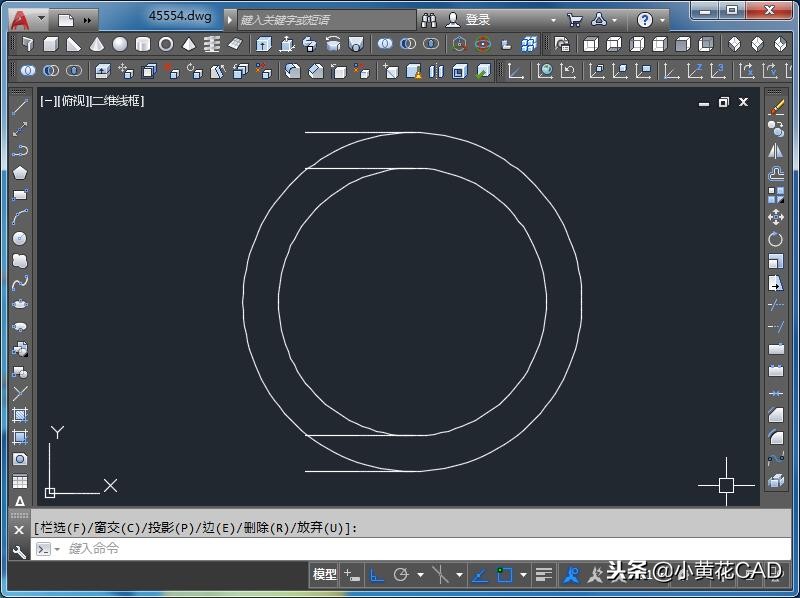Viewport: 800px width, 598px height.
Task: Click the Presspull tool icon
Action: (x=287, y=44)
